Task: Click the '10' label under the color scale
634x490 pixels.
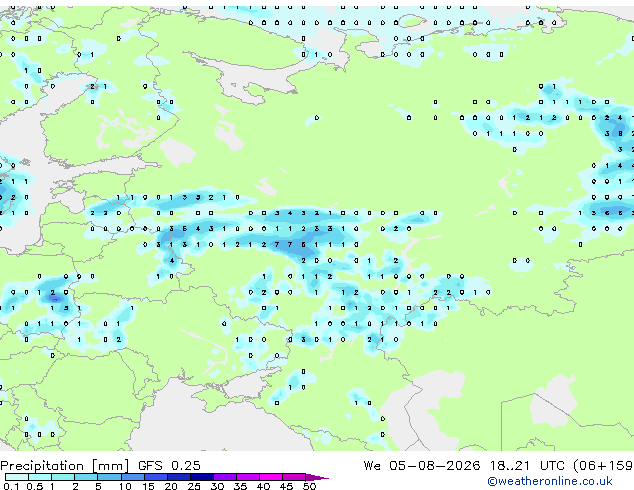Action: pos(125,486)
